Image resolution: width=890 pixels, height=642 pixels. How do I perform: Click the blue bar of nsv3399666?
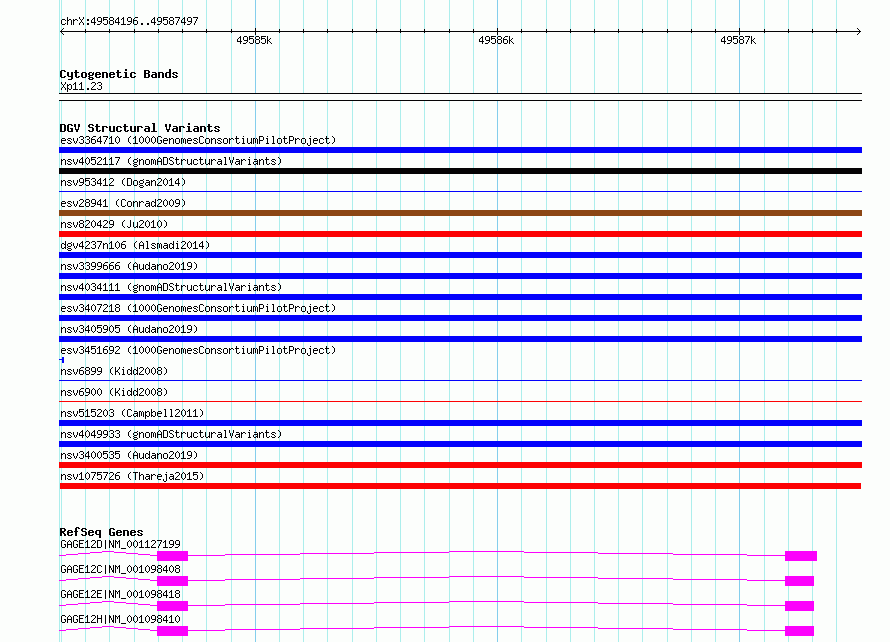click(460, 276)
